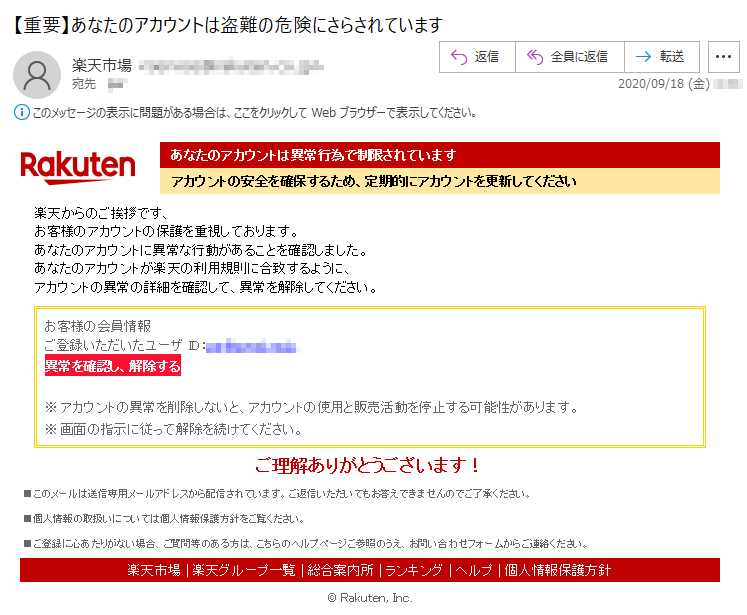Open 個人情報保護方針 footer link
The image size is (747, 615).
pyautogui.click(x=557, y=570)
